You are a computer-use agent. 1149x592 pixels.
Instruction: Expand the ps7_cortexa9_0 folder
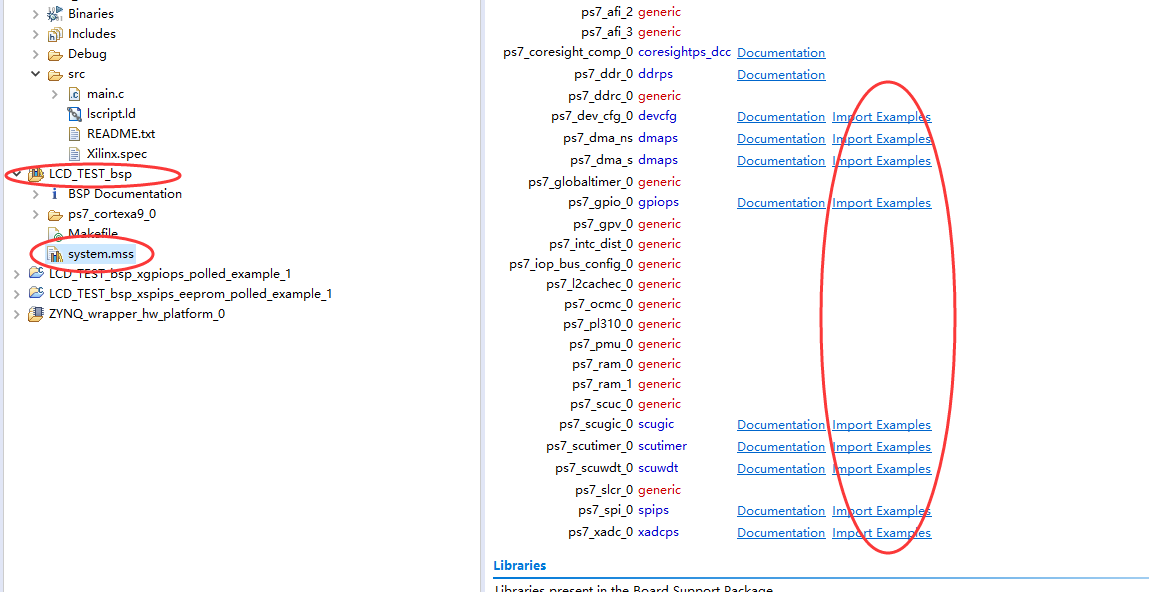click(36, 214)
